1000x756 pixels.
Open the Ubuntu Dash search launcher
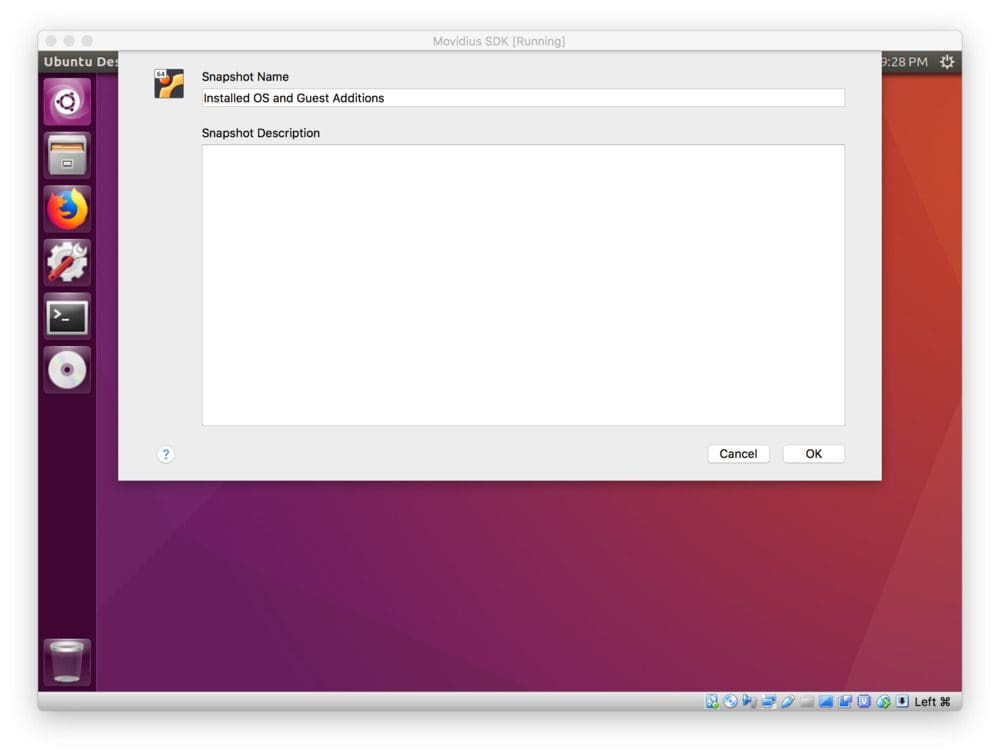click(67, 102)
